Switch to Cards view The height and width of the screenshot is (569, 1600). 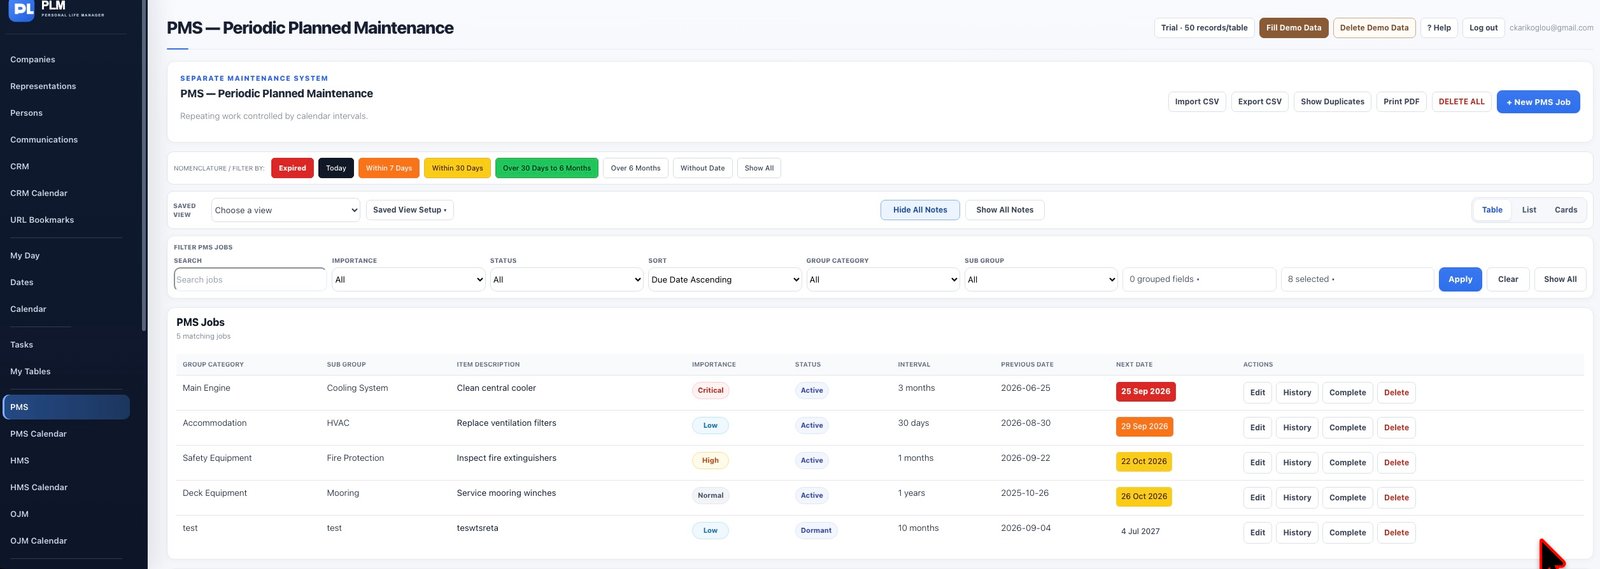click(1566, 210)
